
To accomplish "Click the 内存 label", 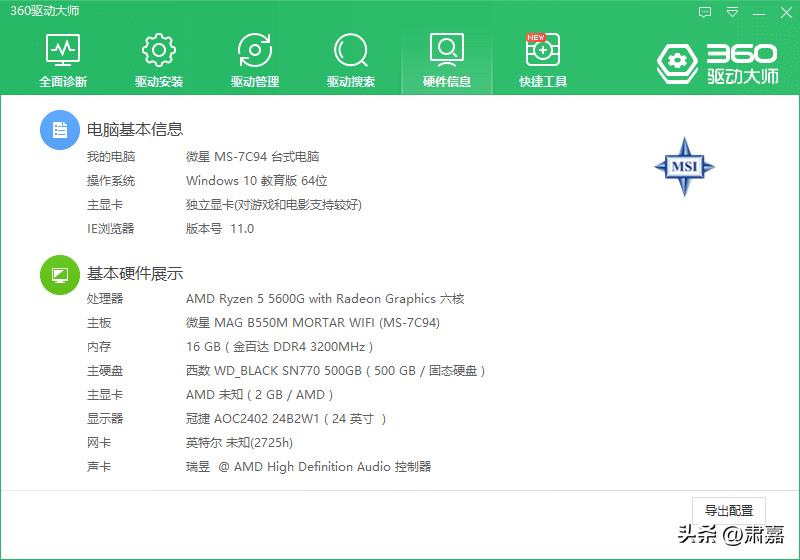I will pyautogui.click(x=99, y=347).
